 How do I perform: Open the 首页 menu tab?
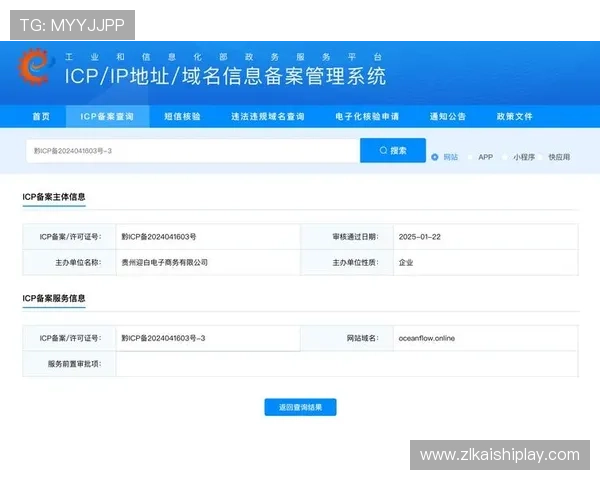(41, 116)
